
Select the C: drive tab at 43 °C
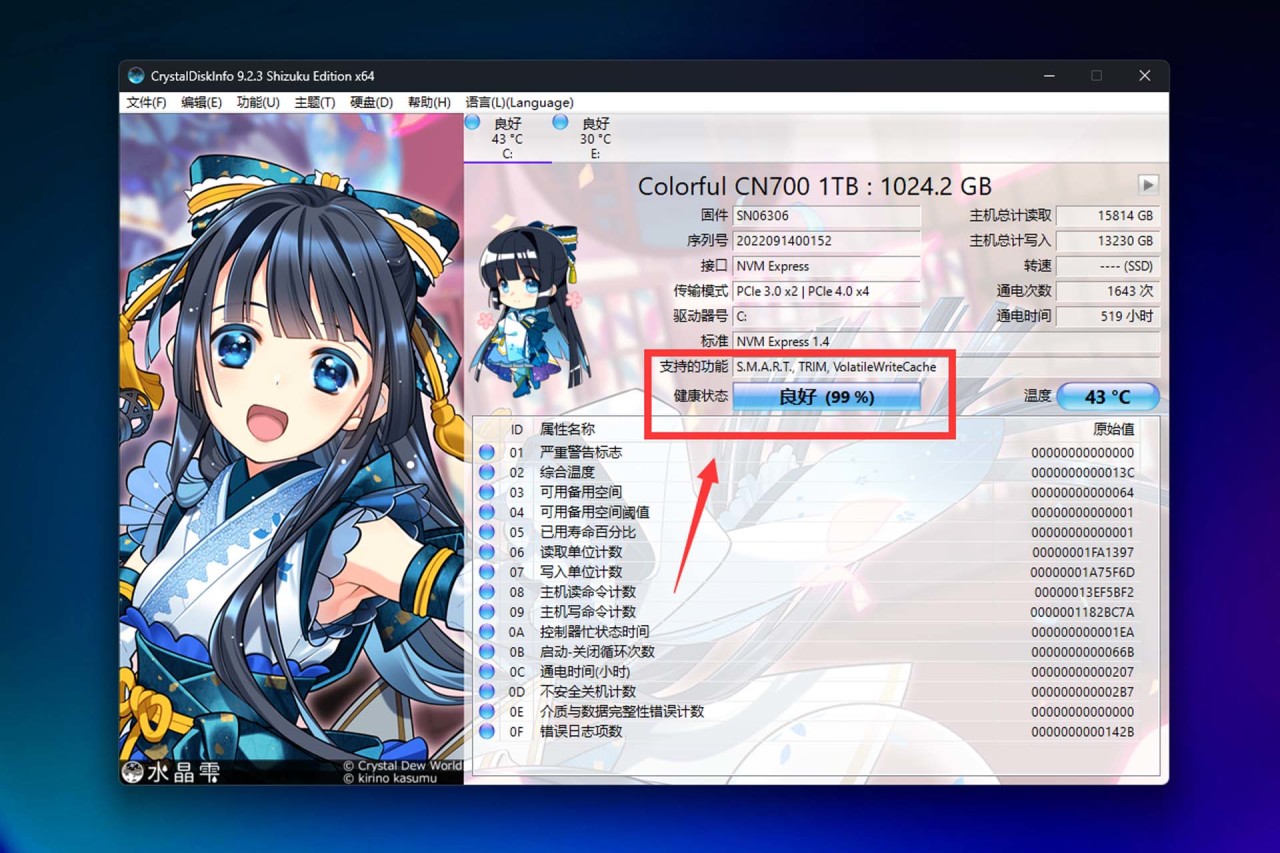tap(508, 138)
